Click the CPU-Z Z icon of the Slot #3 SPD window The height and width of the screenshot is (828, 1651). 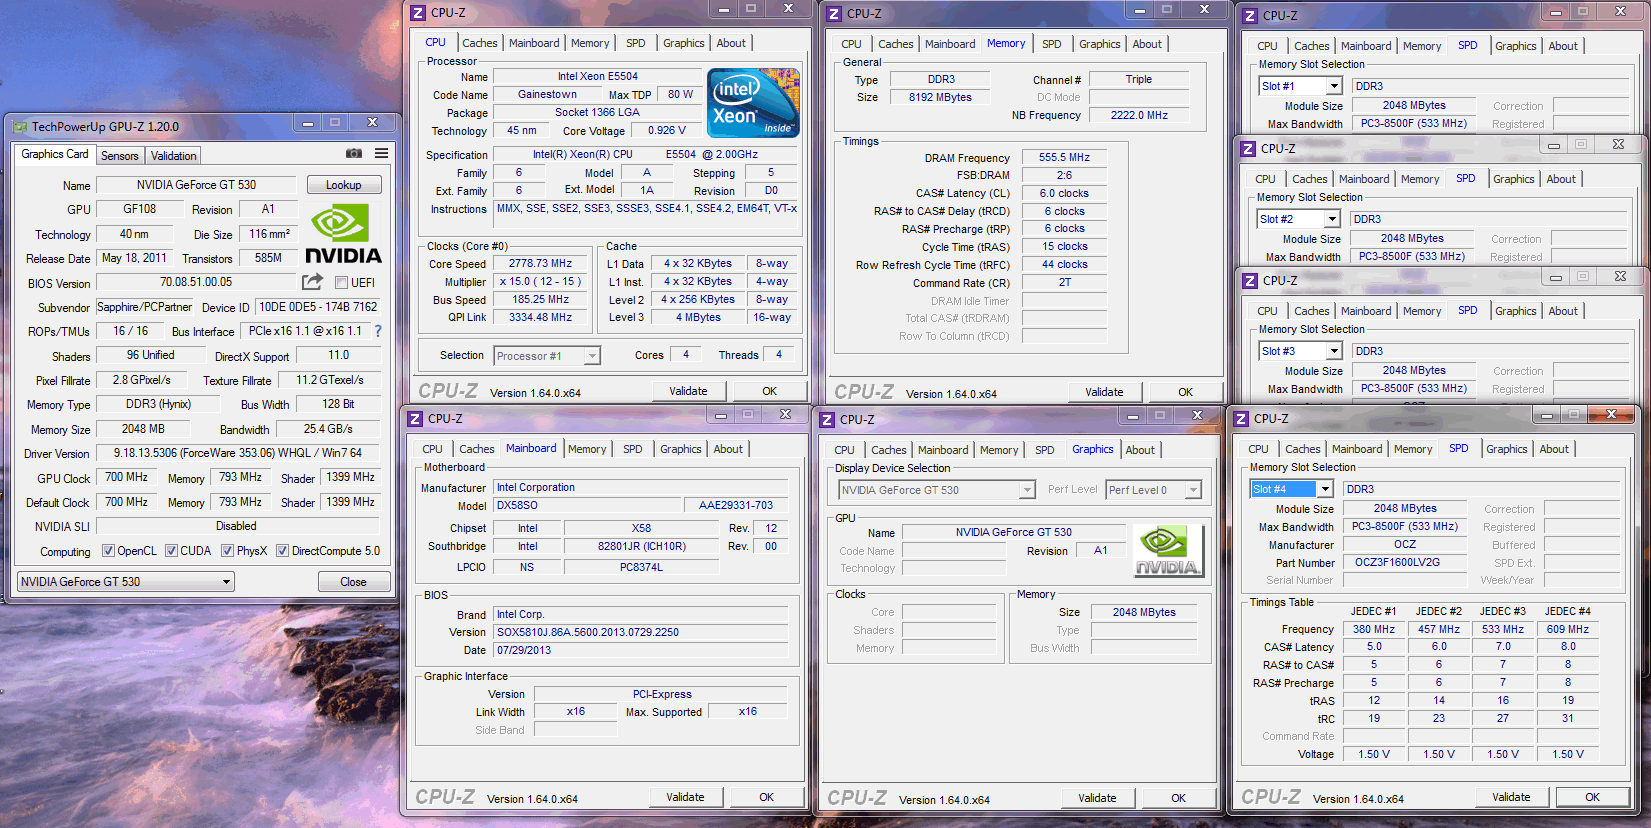1250,281
